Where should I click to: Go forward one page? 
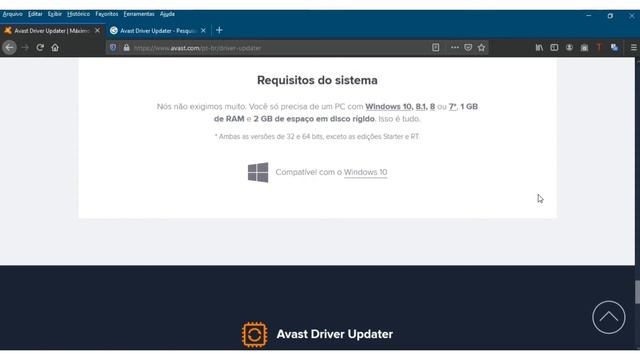tap(25, 48)
